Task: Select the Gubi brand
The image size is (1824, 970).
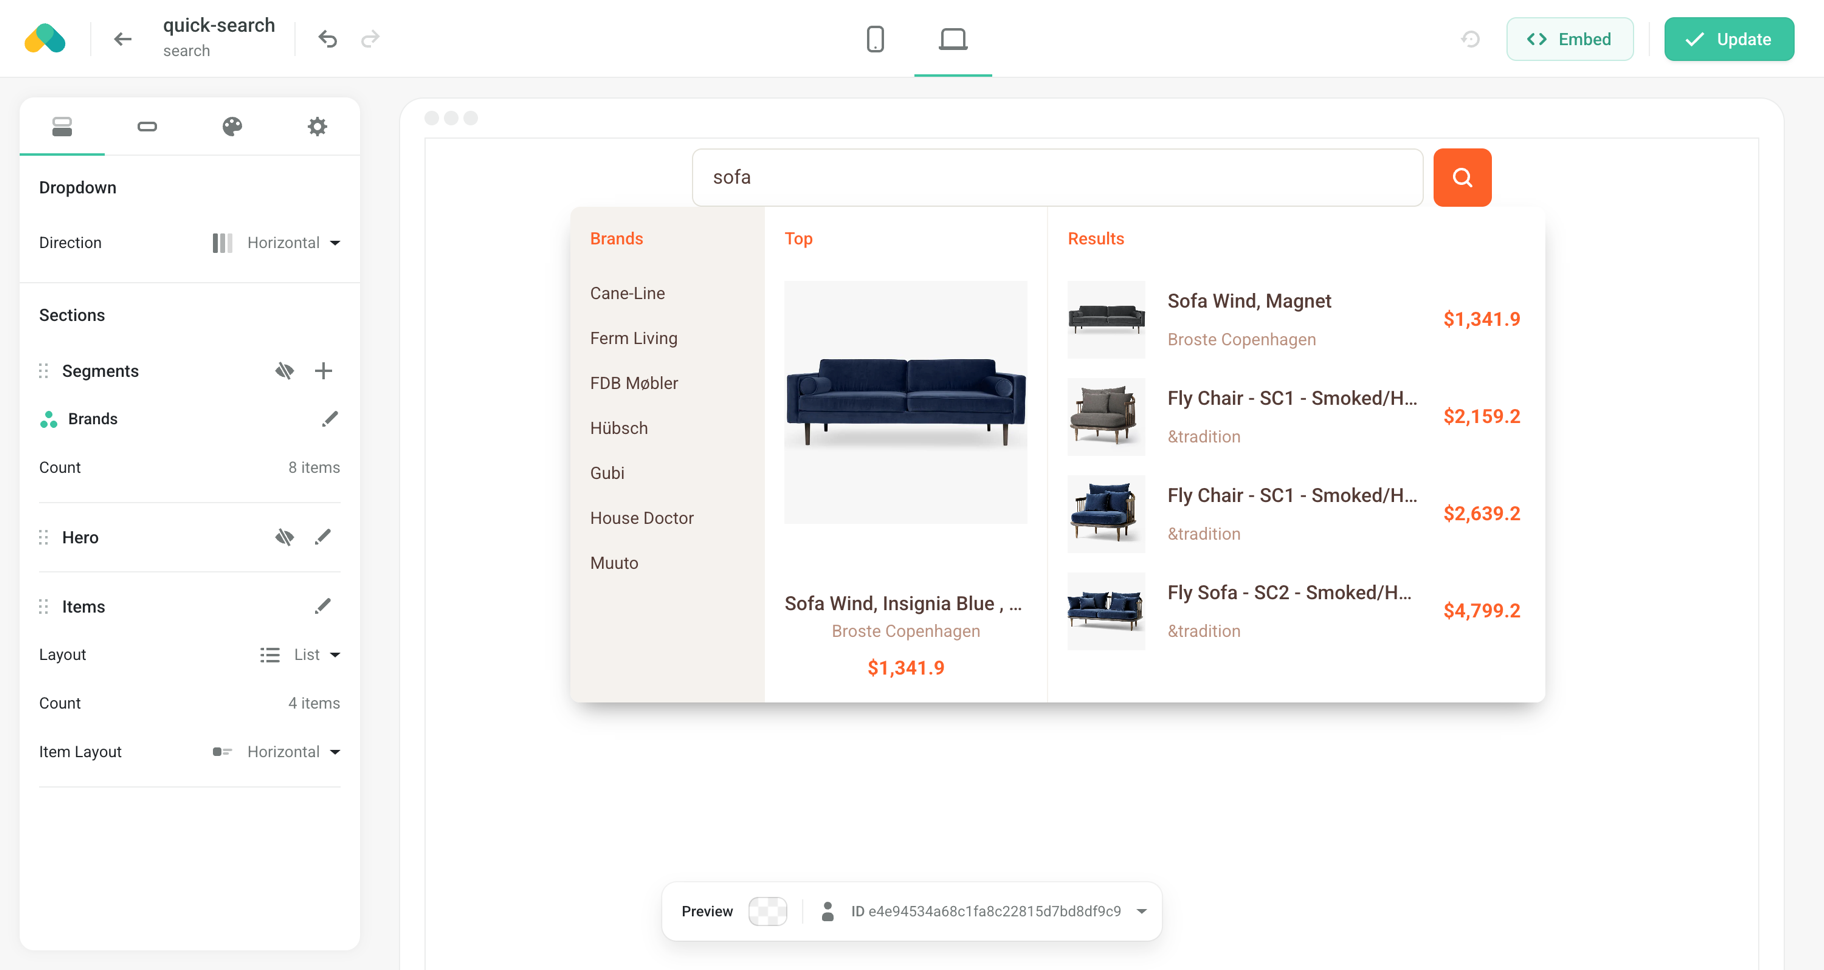Action: coord(607,473)
